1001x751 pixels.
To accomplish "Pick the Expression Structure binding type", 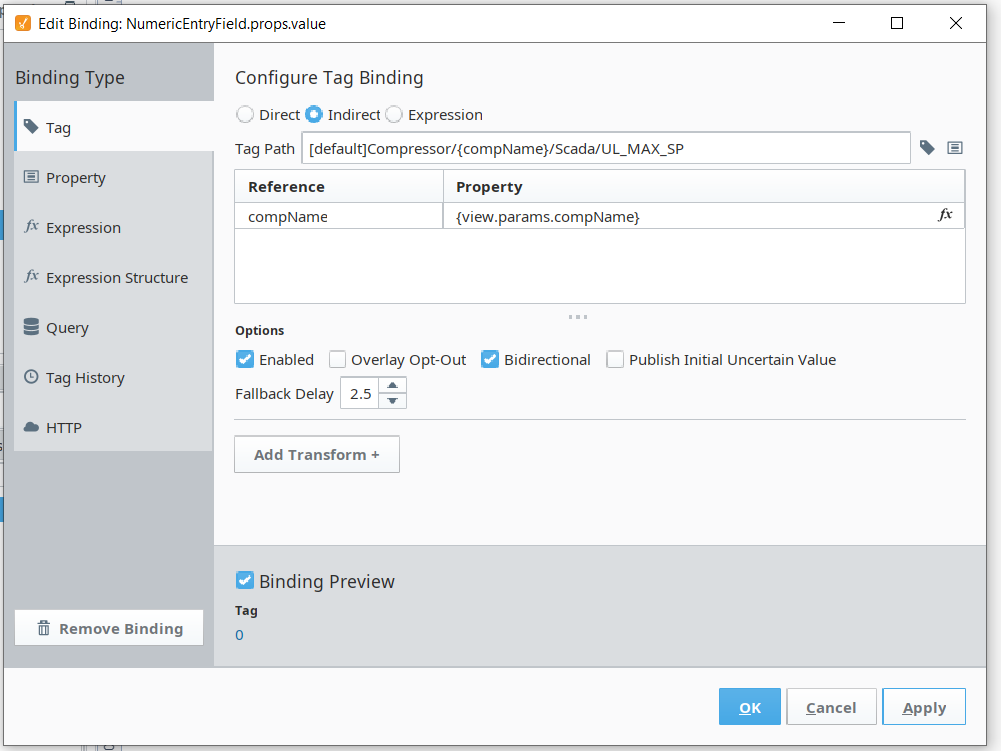I will 114,278.
